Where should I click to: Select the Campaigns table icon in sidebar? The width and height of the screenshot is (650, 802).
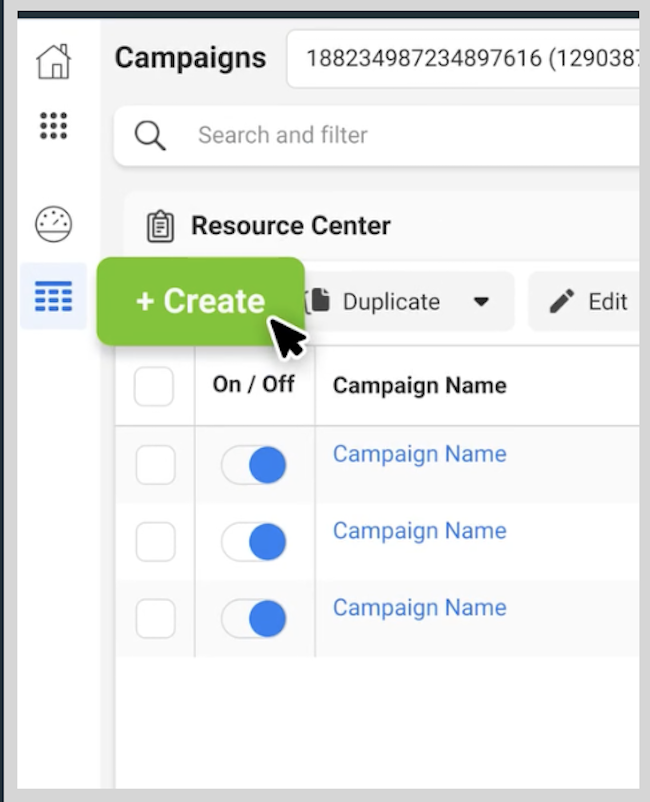tap(53, 296)
